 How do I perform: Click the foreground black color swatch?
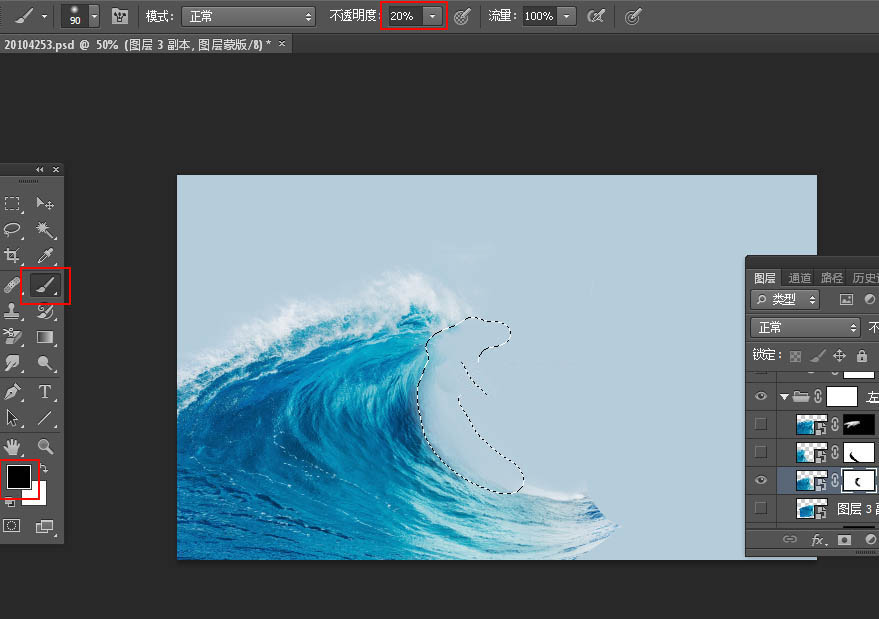(x=18, y=477)
